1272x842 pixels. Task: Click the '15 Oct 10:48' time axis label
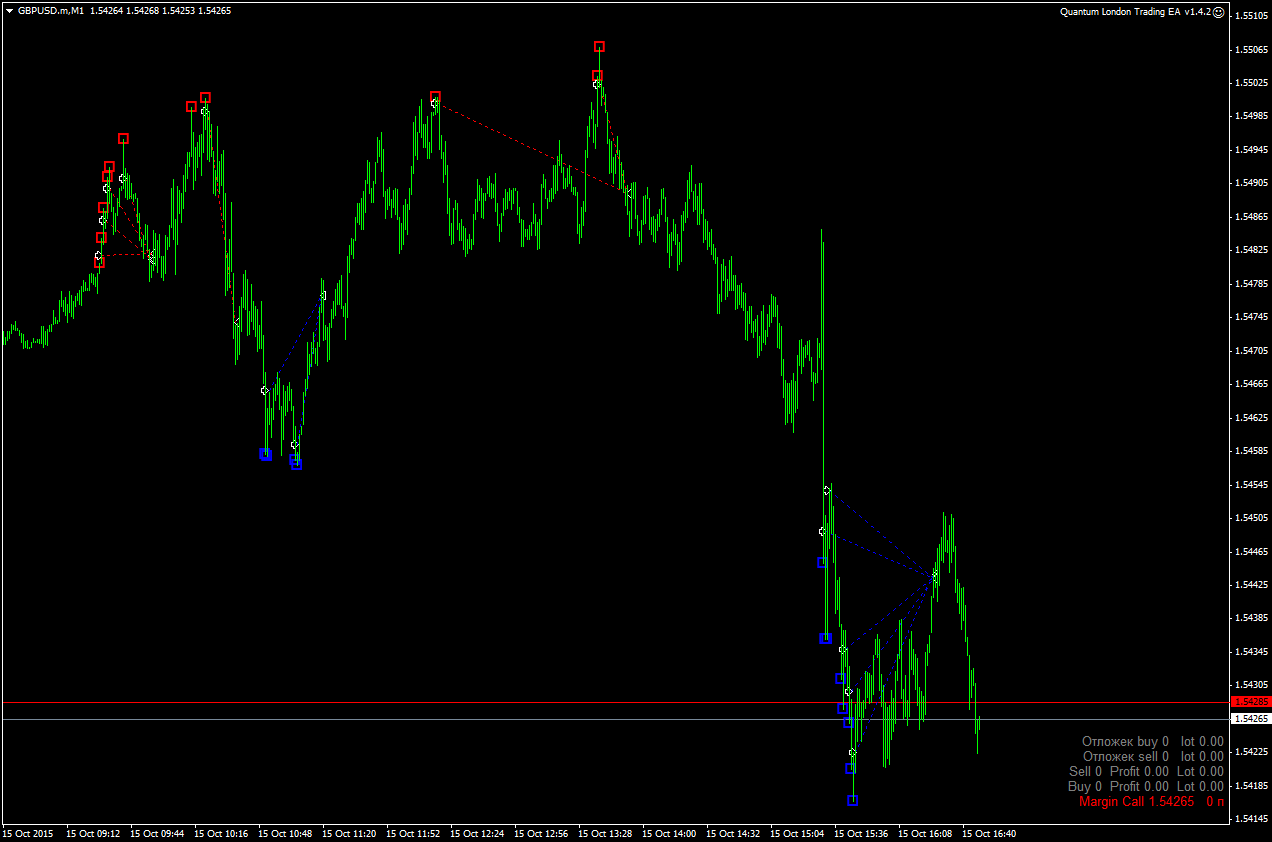point(284,833)
